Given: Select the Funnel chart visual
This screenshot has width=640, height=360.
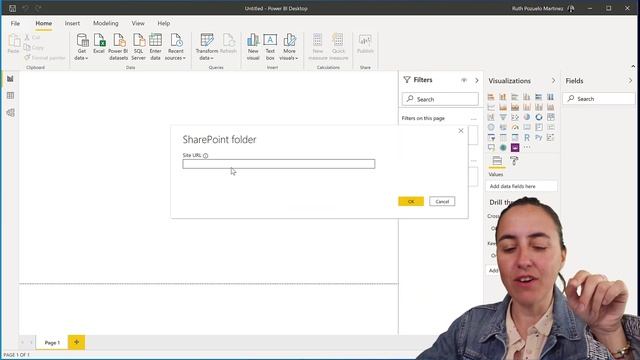Looking at the screenshot, I should [503, 117].
